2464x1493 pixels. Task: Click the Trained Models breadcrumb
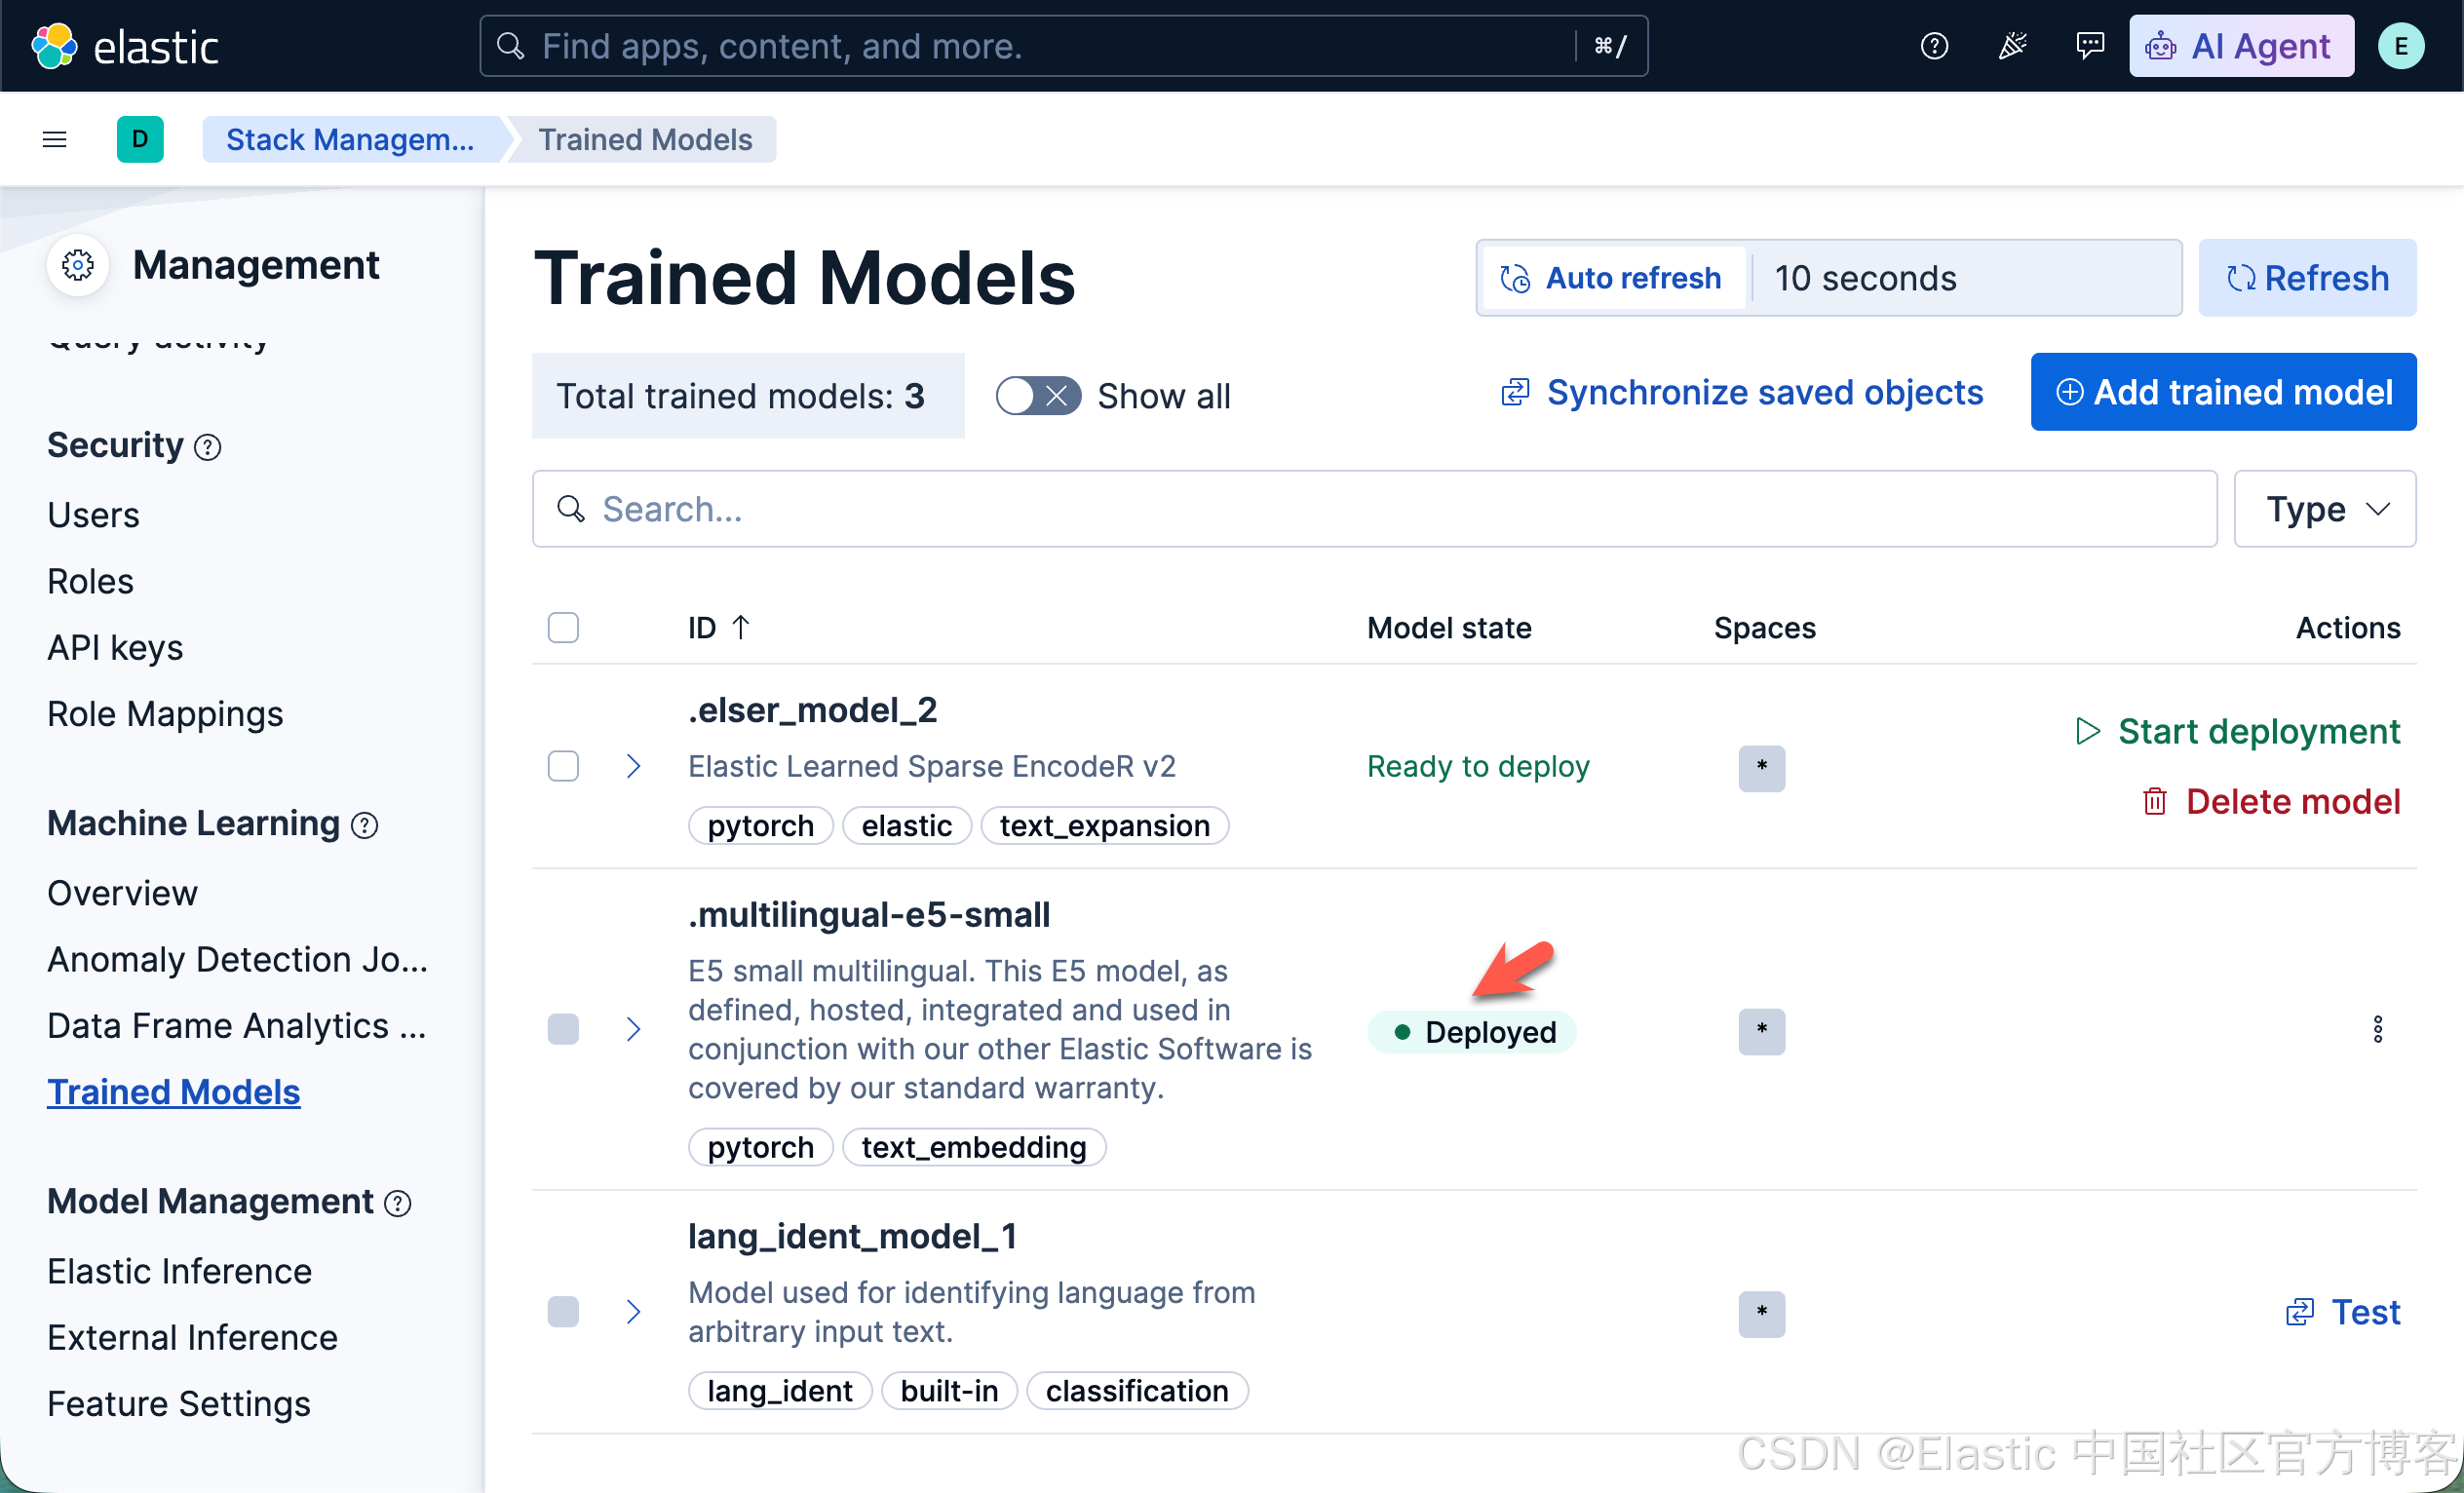[646, 139]
